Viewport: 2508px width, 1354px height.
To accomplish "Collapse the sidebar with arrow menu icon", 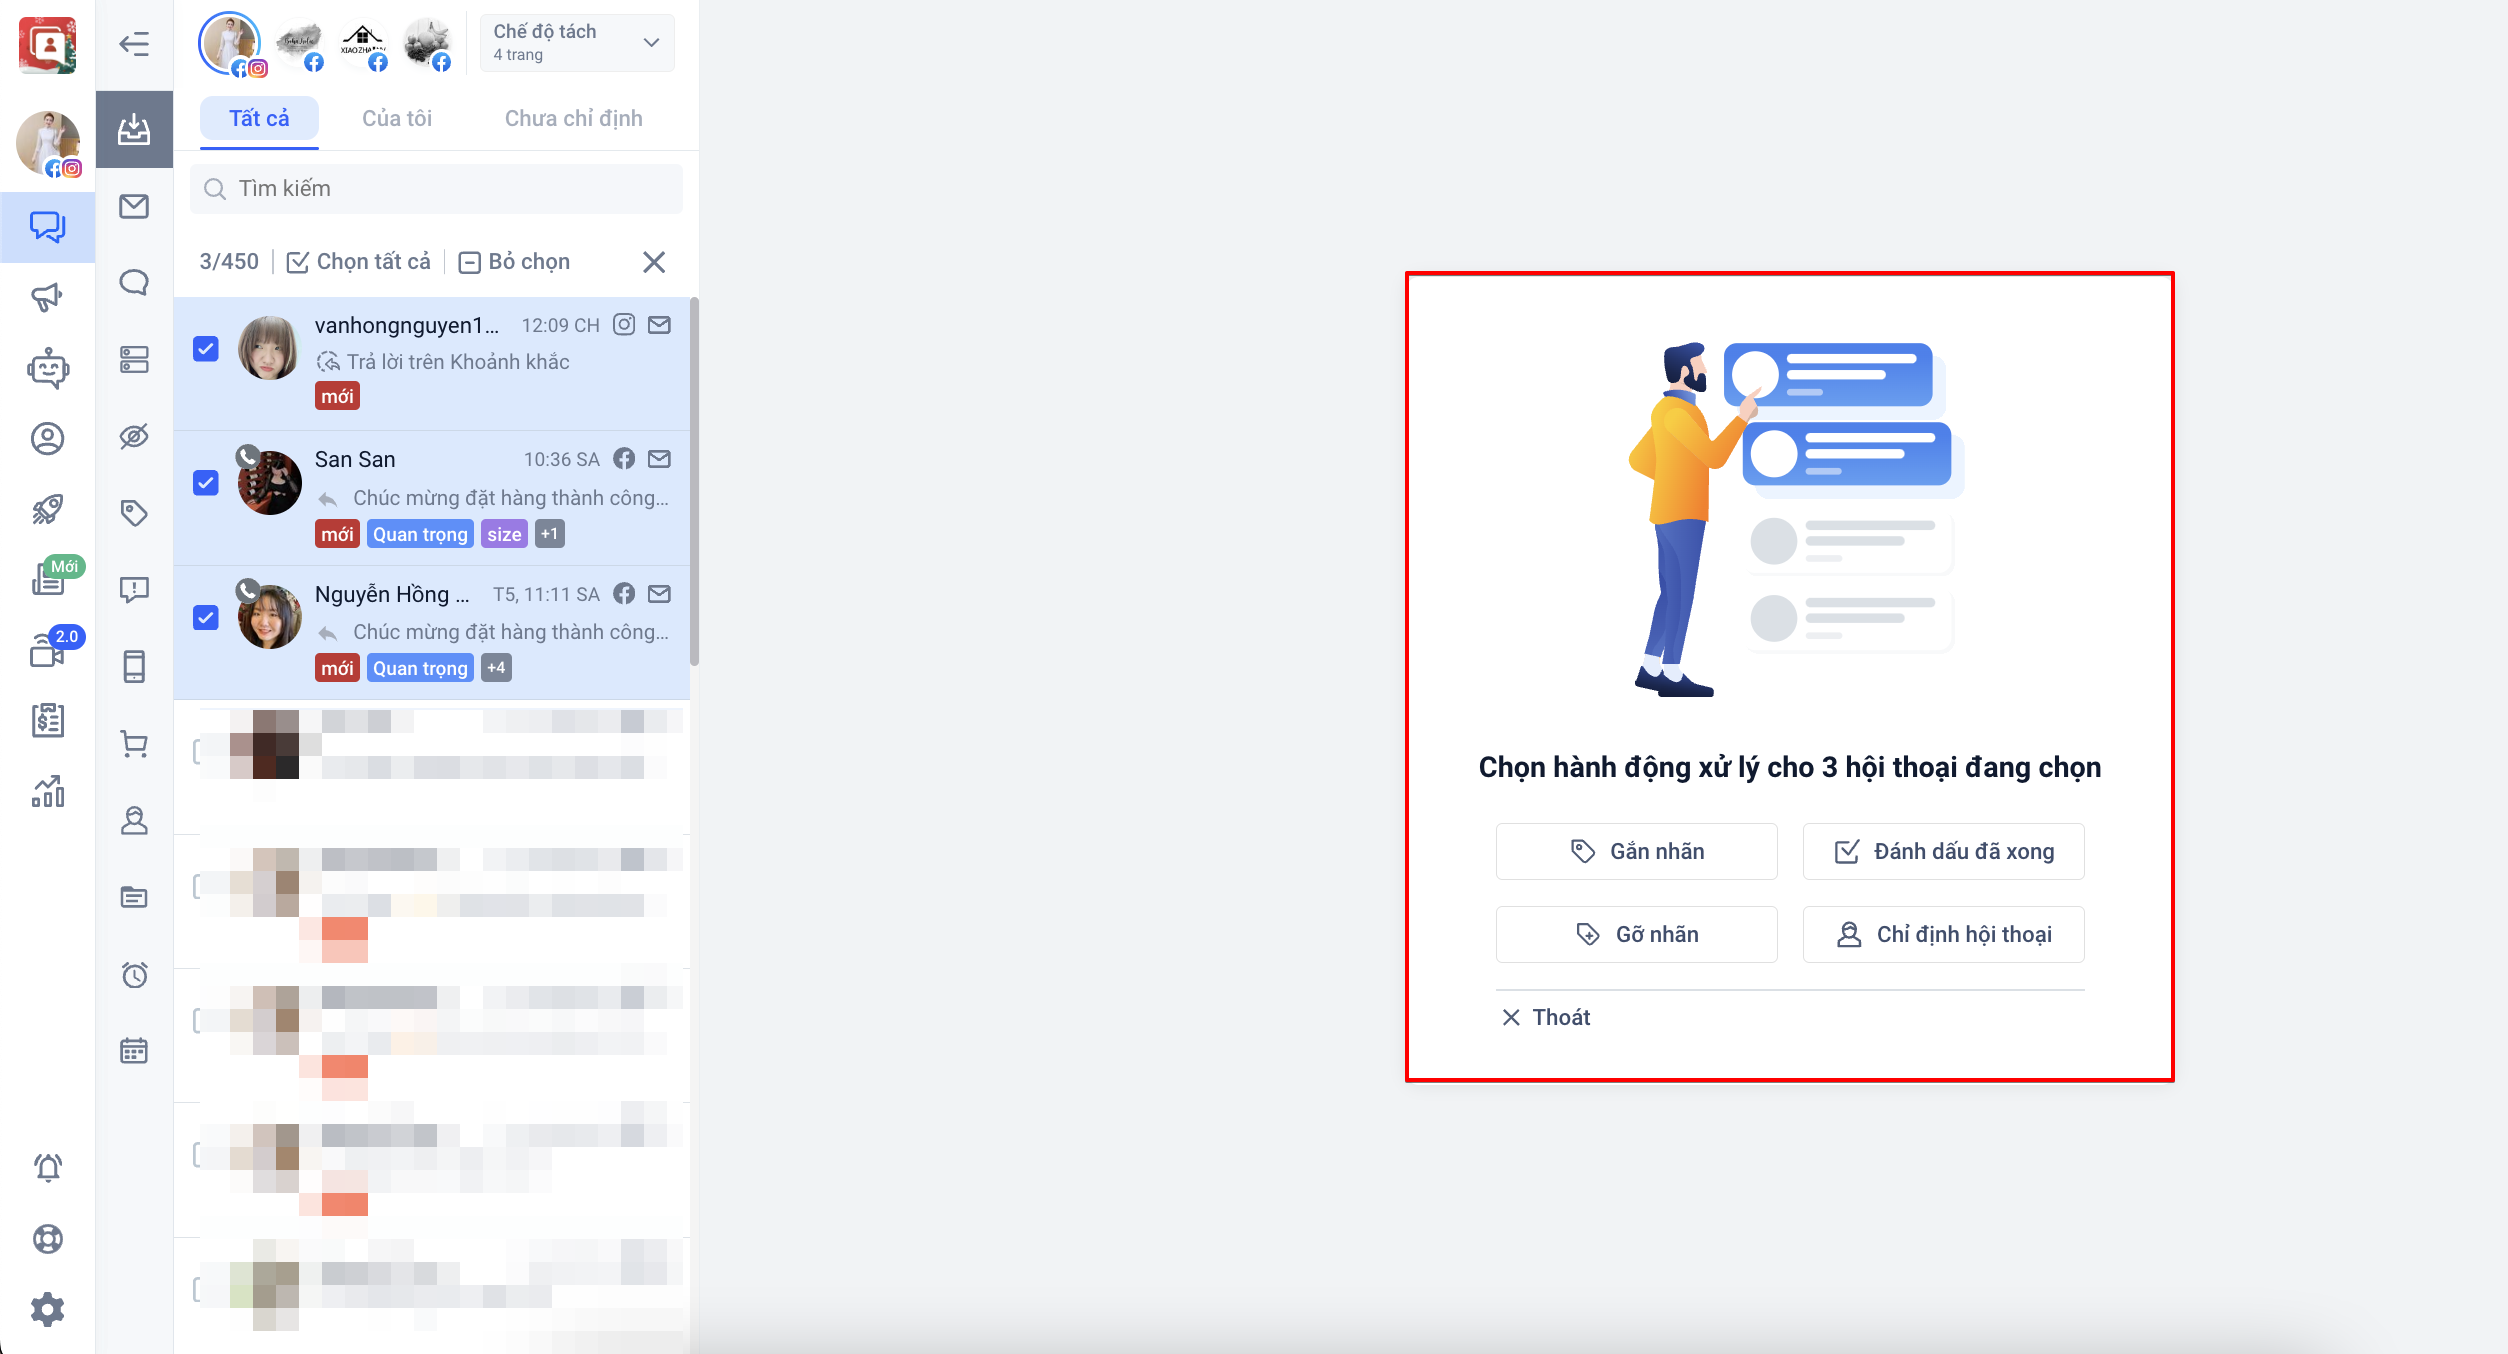I will pos(134,44).
